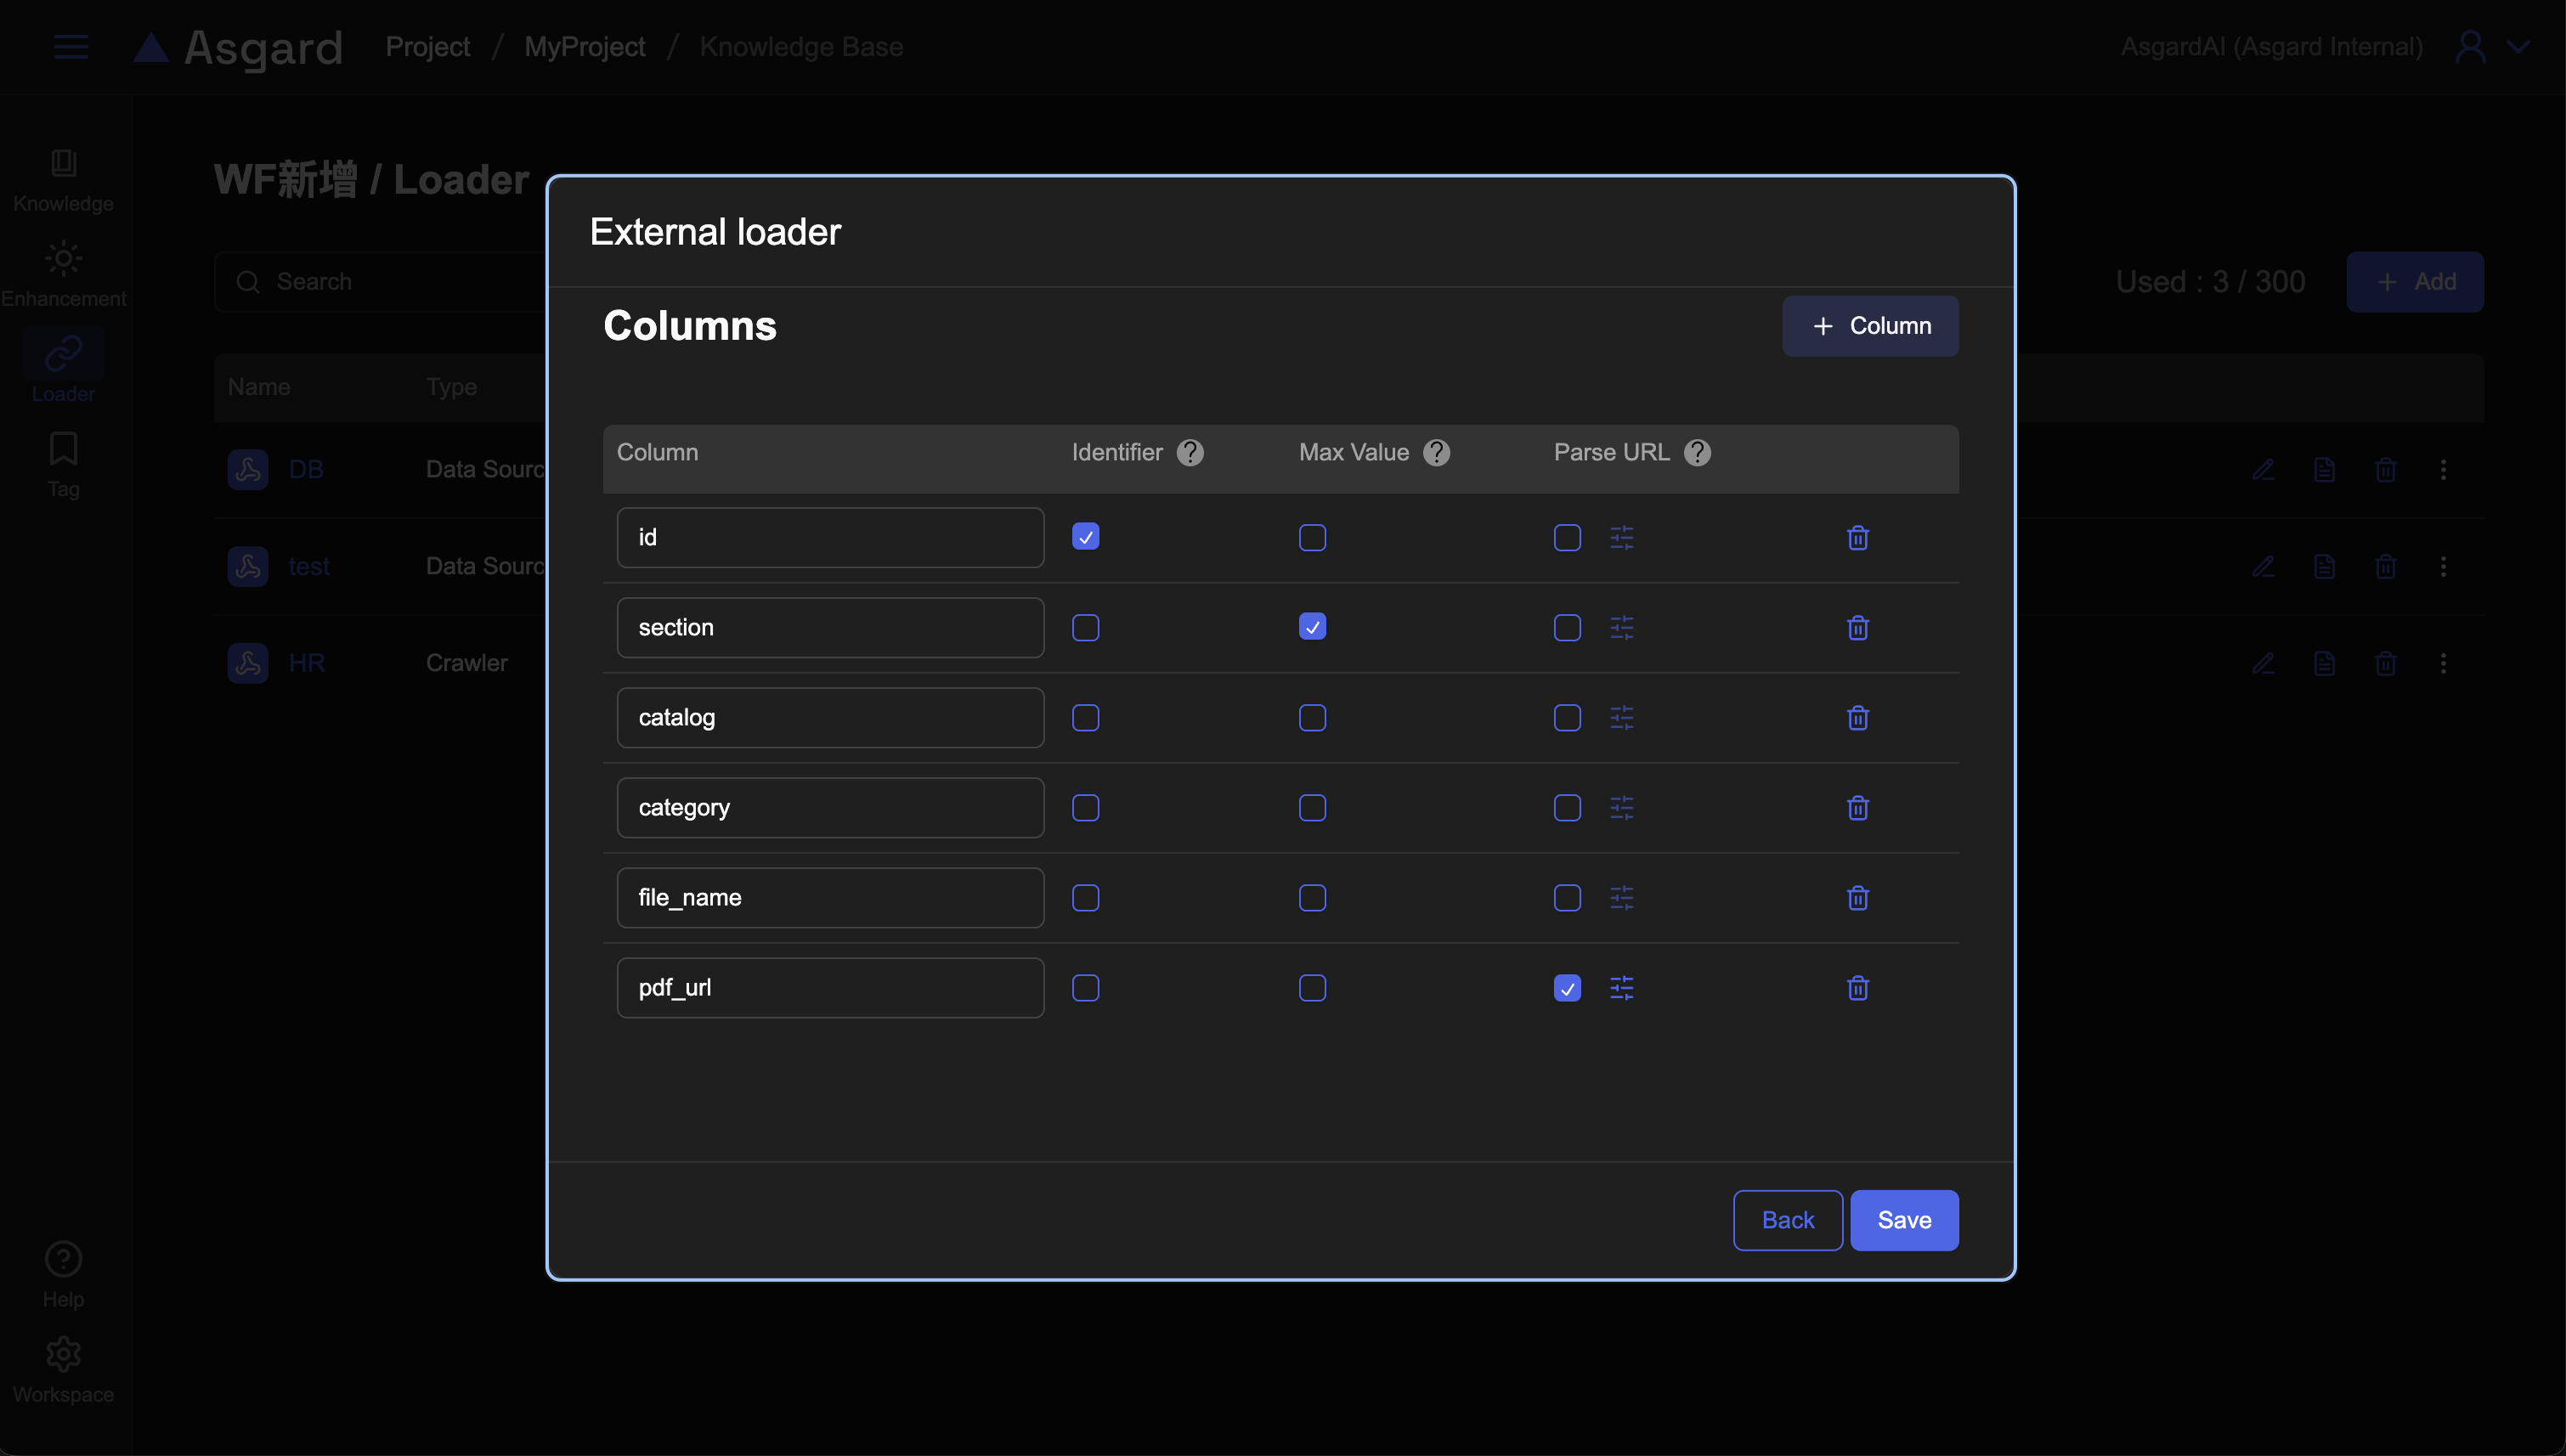Click the Max Value help icon

pos(1436,453)
